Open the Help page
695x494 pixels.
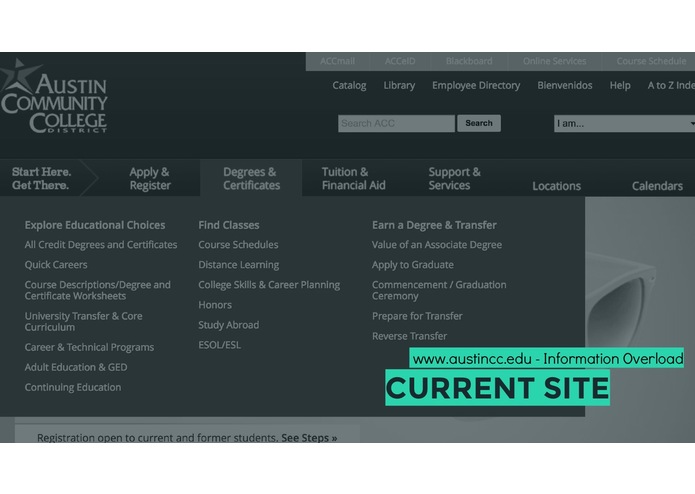[620, 86]
